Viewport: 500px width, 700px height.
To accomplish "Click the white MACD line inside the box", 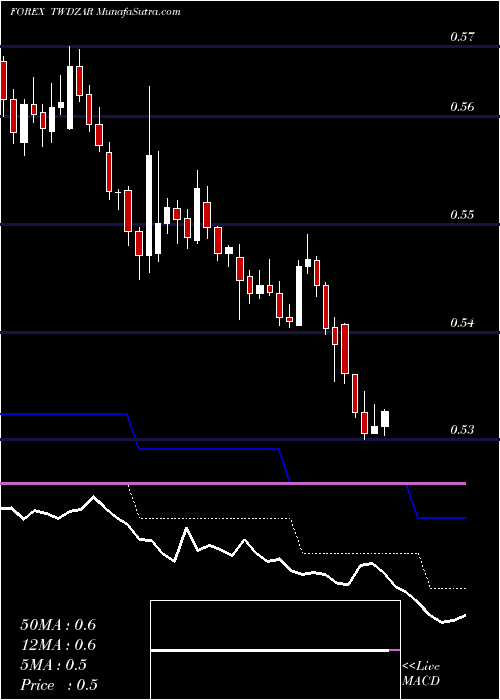I will coord(270,650).
